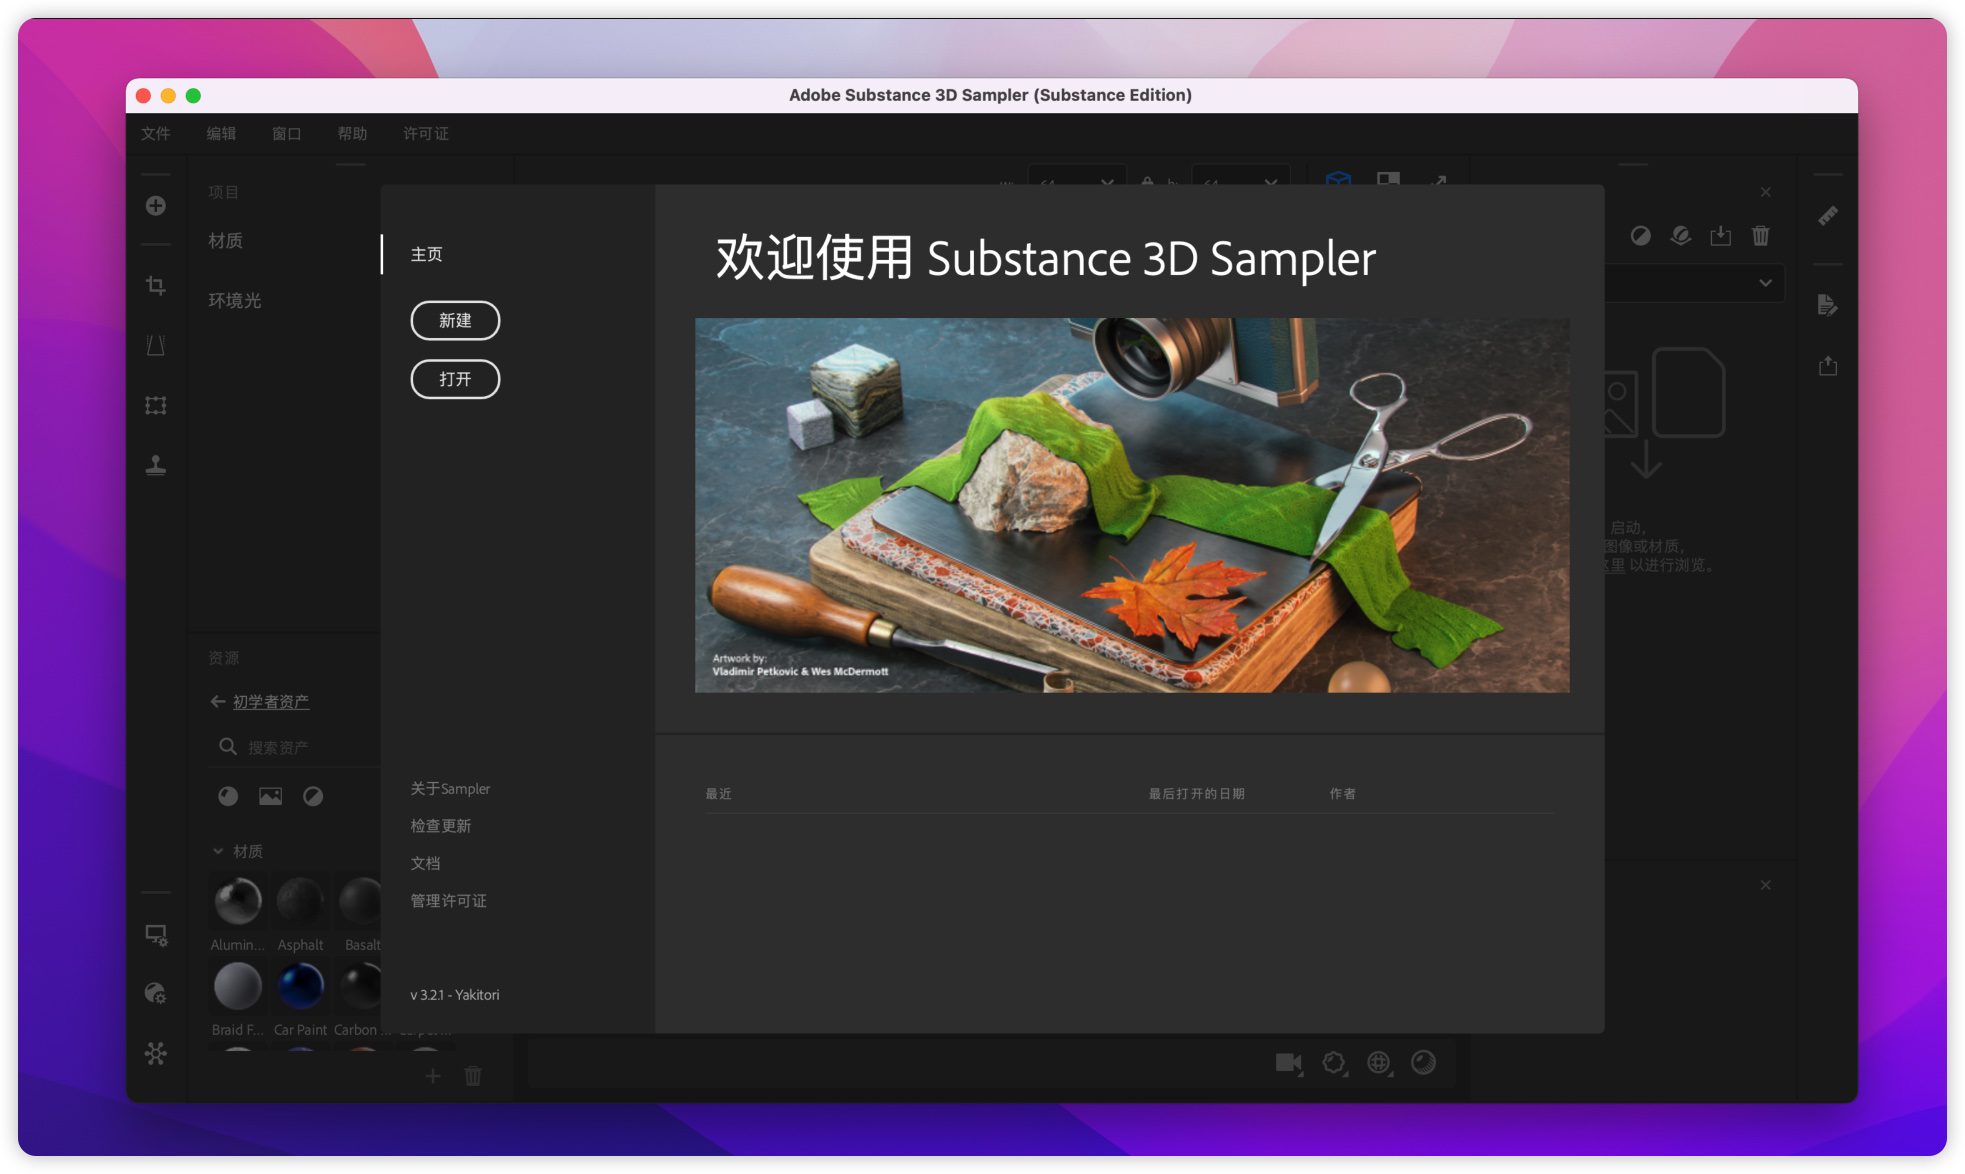Switch to 3D view cube icon
This screenshot has width=1965, height=1174.
tap(1338, 179)
